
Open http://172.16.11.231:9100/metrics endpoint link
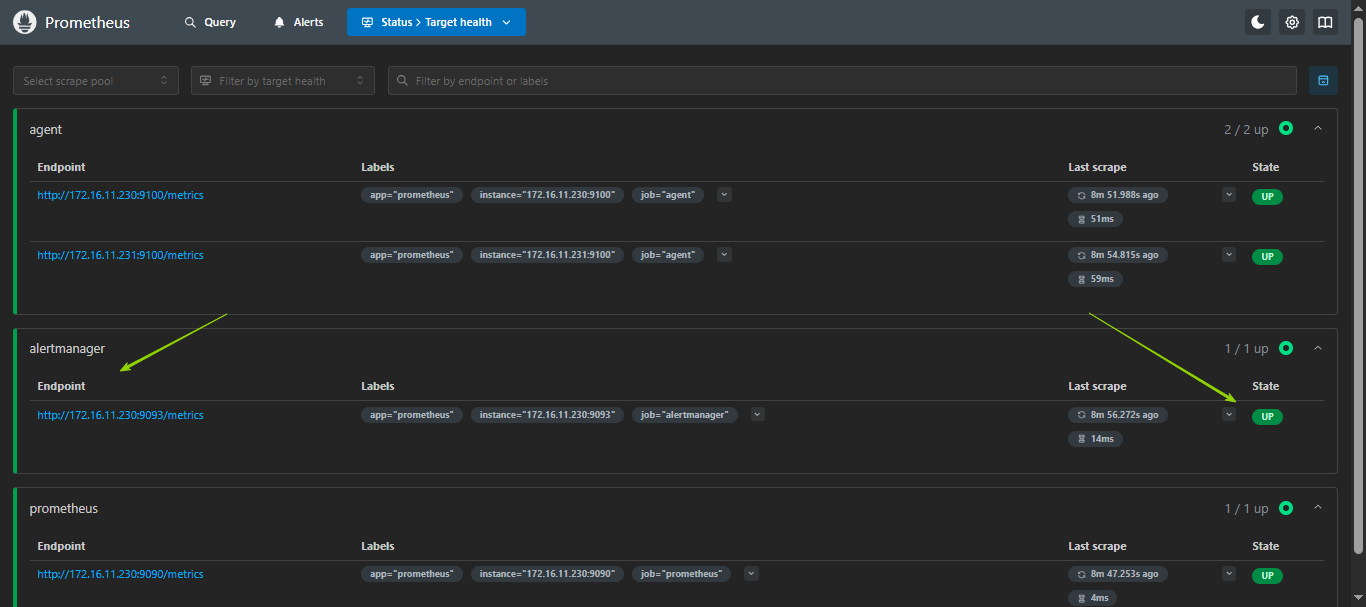pyautogui.click(x=120, y=255)
